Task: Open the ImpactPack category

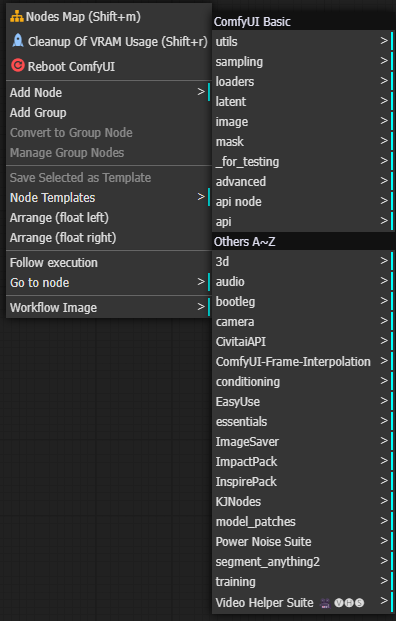Action: [x=303, y=462]
